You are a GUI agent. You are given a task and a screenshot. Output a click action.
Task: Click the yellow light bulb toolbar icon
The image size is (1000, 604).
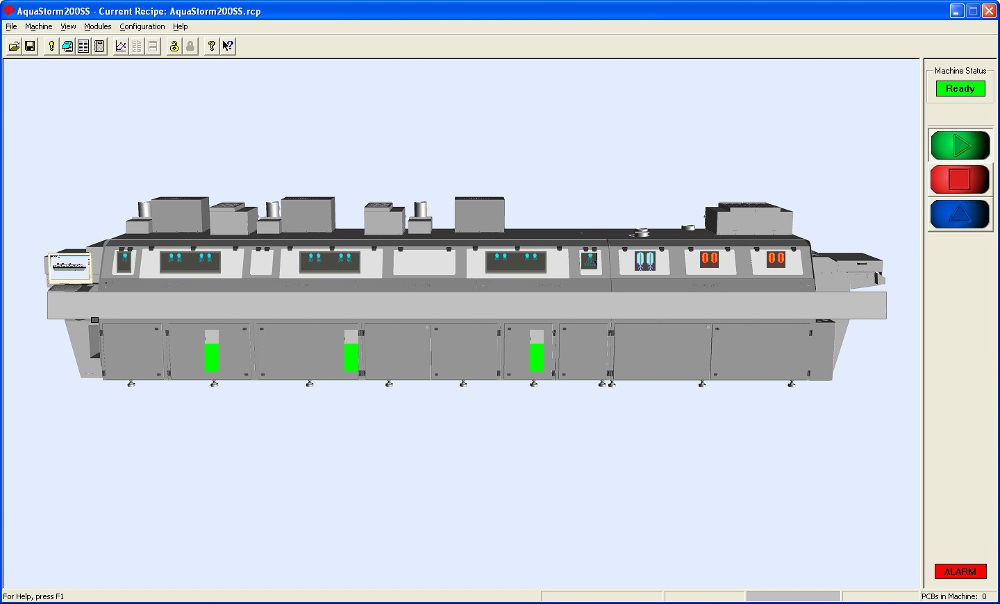pos(52,46)
